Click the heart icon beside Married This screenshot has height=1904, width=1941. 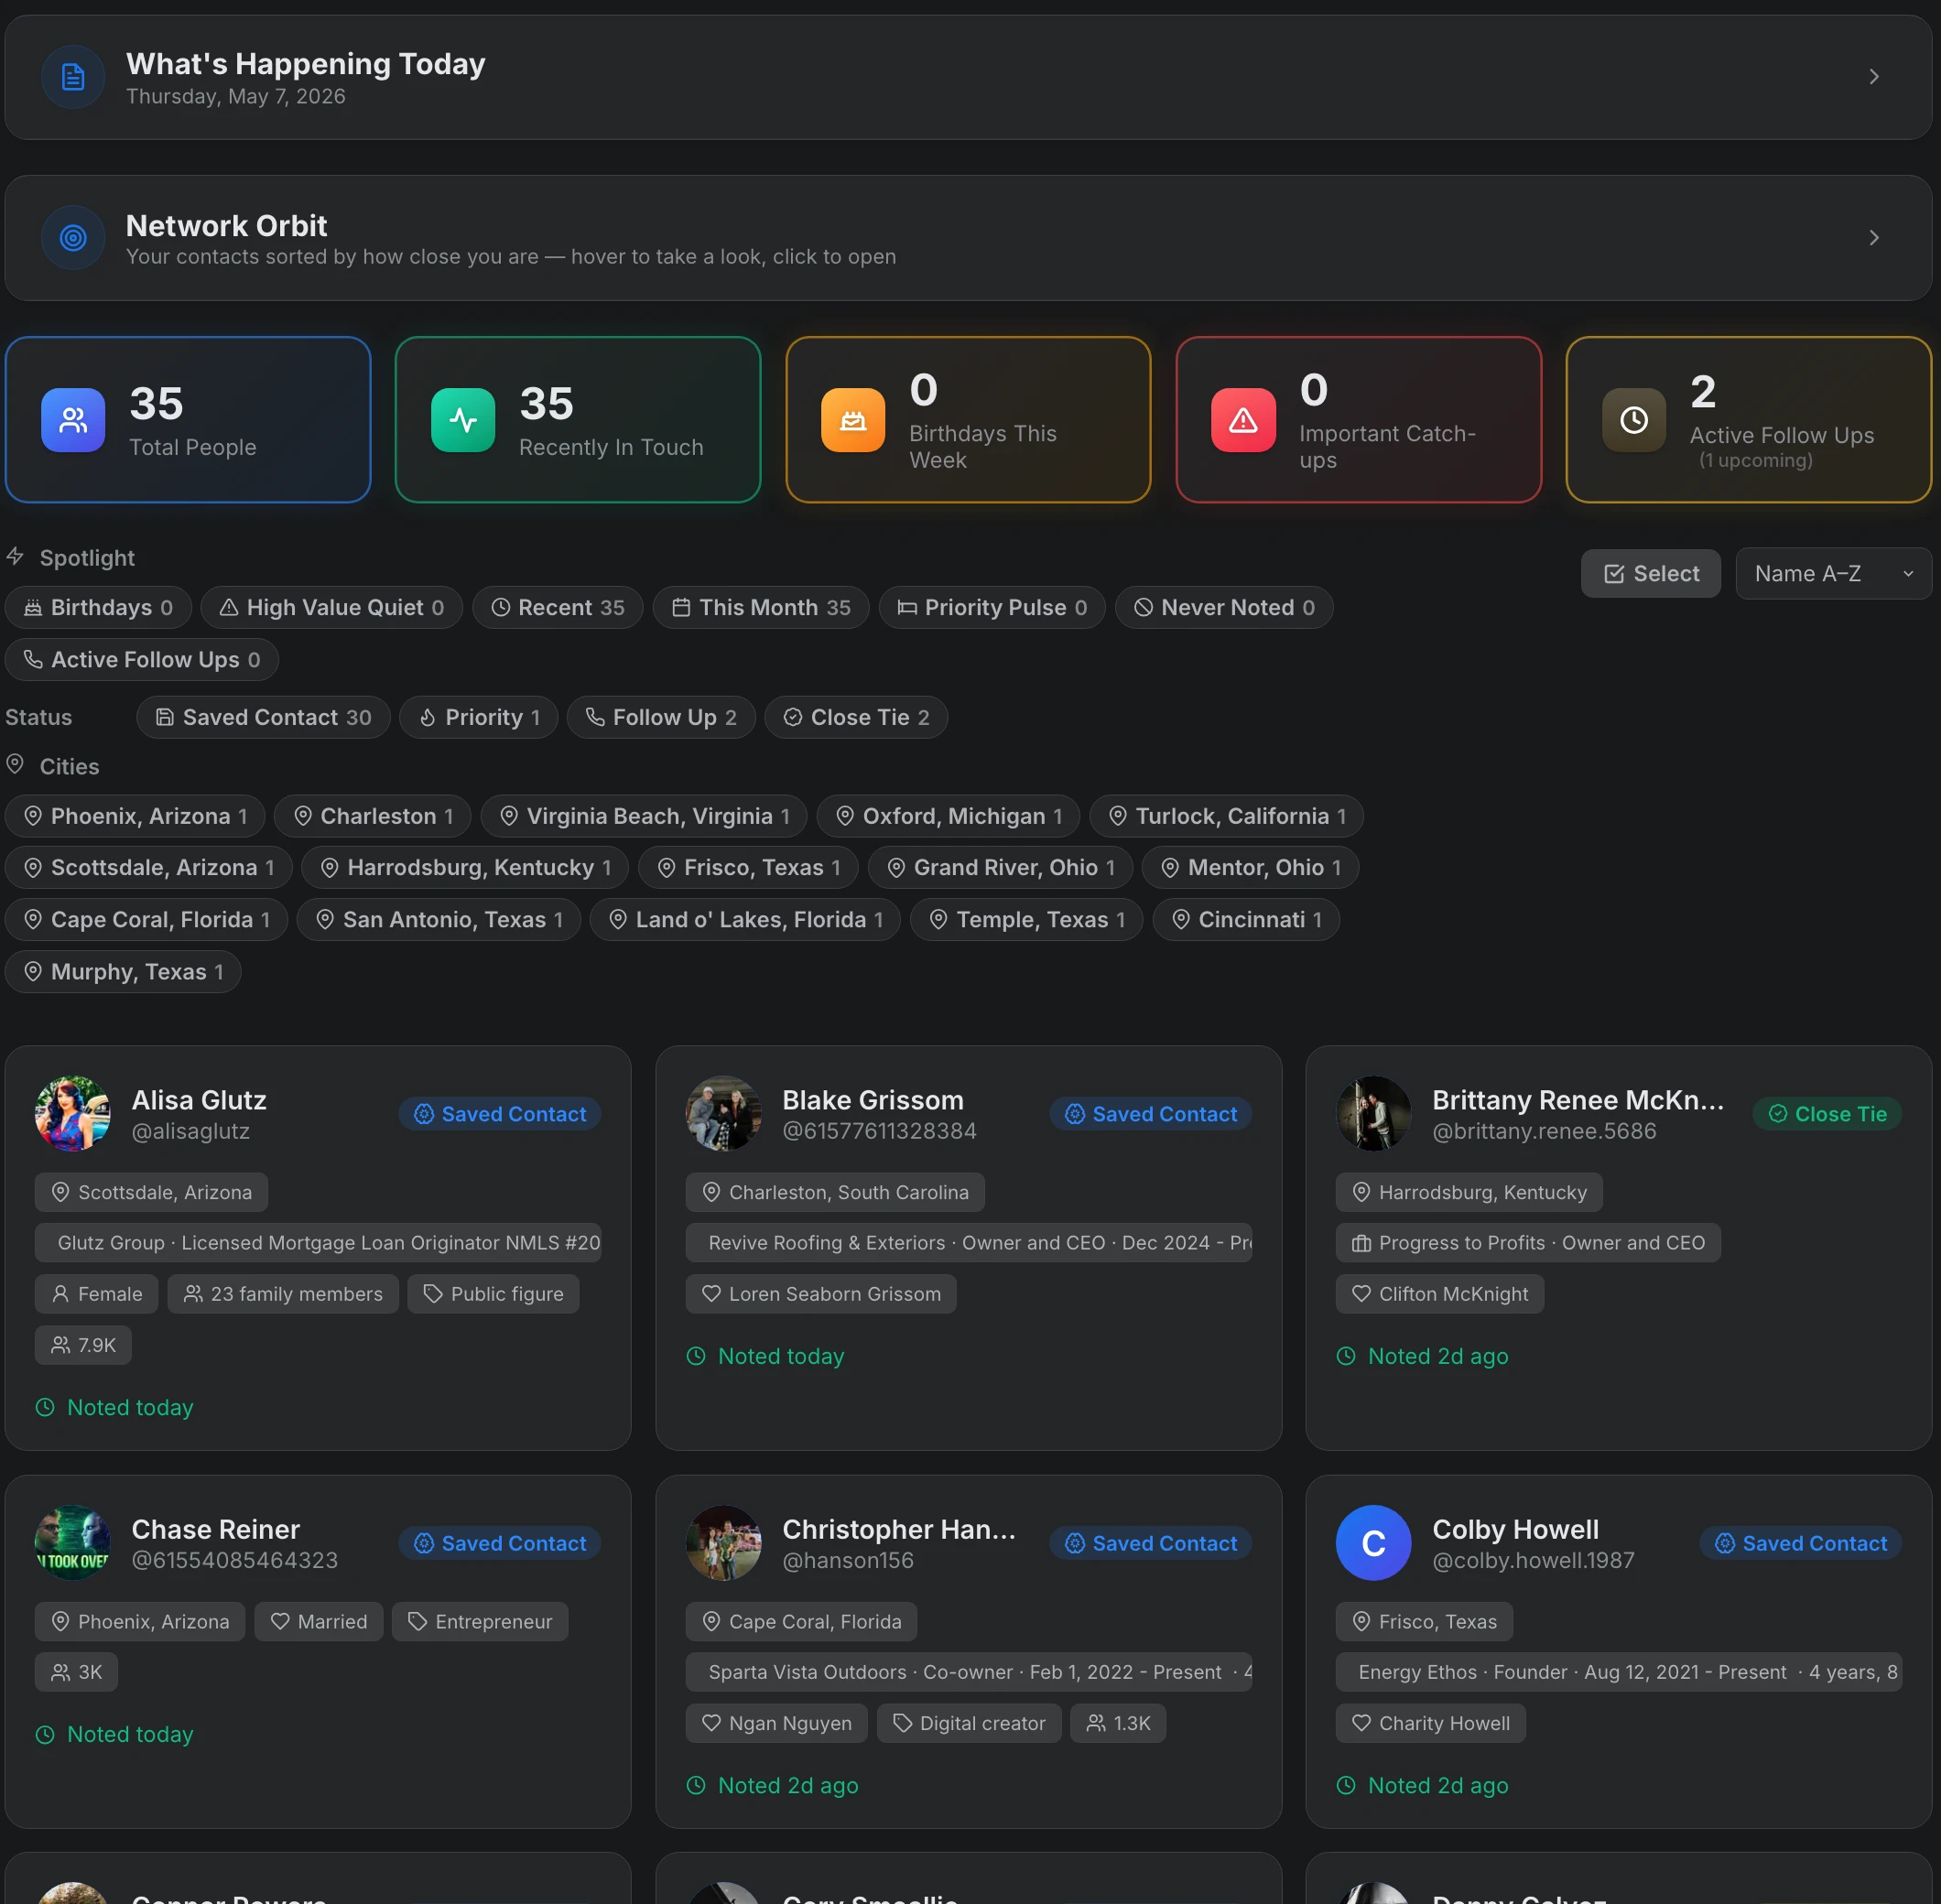(280, 1621)
